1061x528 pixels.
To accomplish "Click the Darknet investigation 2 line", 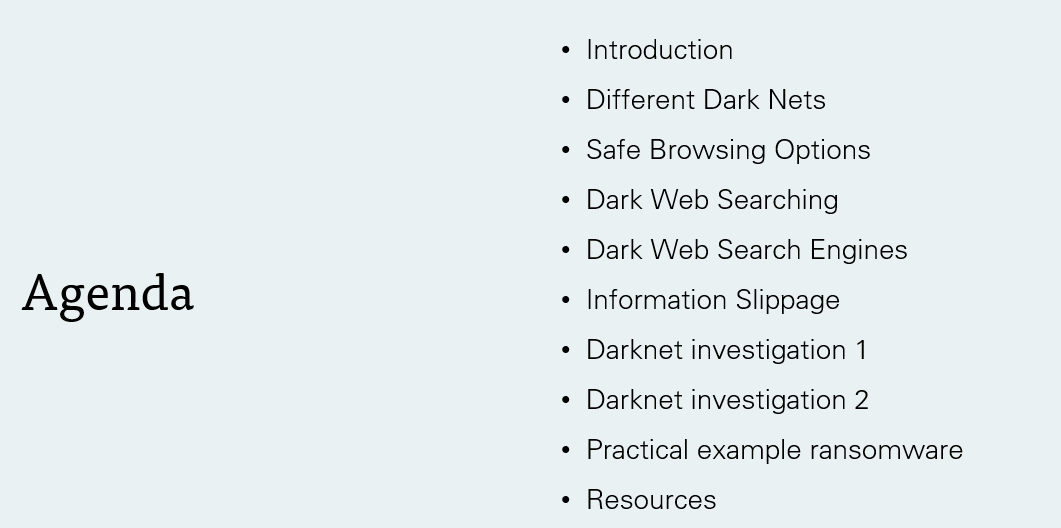I will [x=727, y=401].
